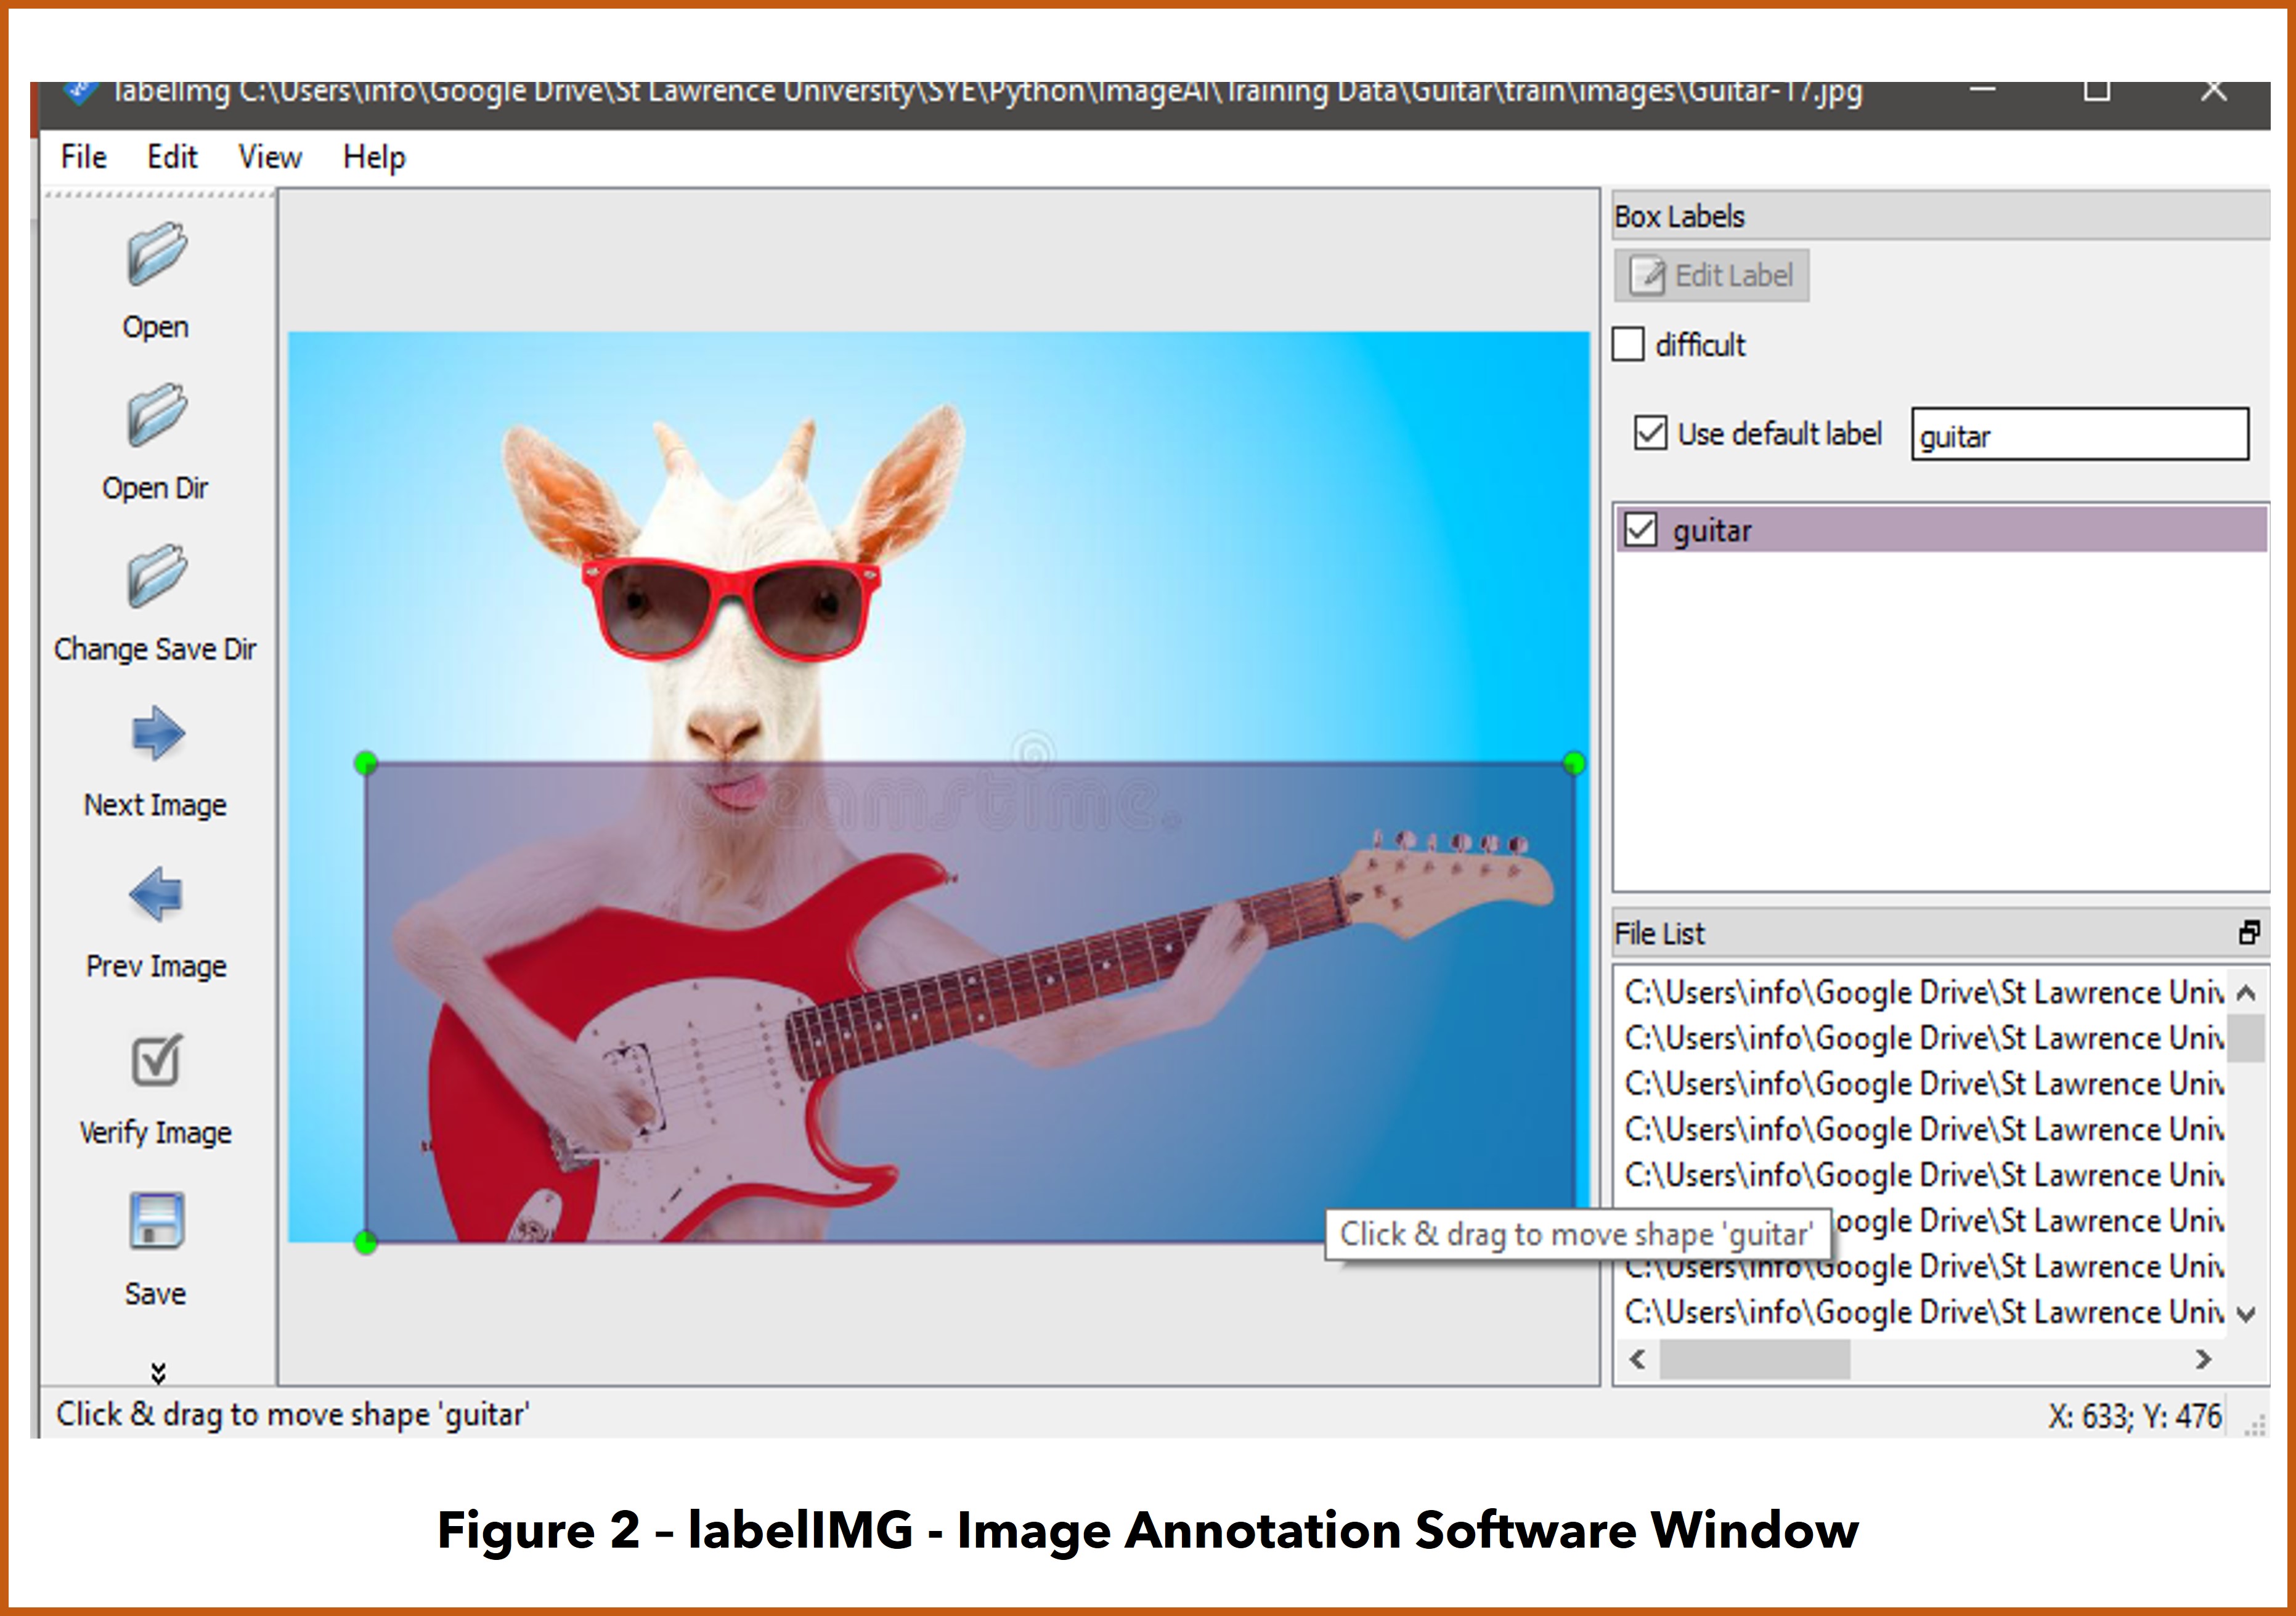Viewport: 2296px width, 1616px height.
Task: Open the View menu
Action: (270, 157)
